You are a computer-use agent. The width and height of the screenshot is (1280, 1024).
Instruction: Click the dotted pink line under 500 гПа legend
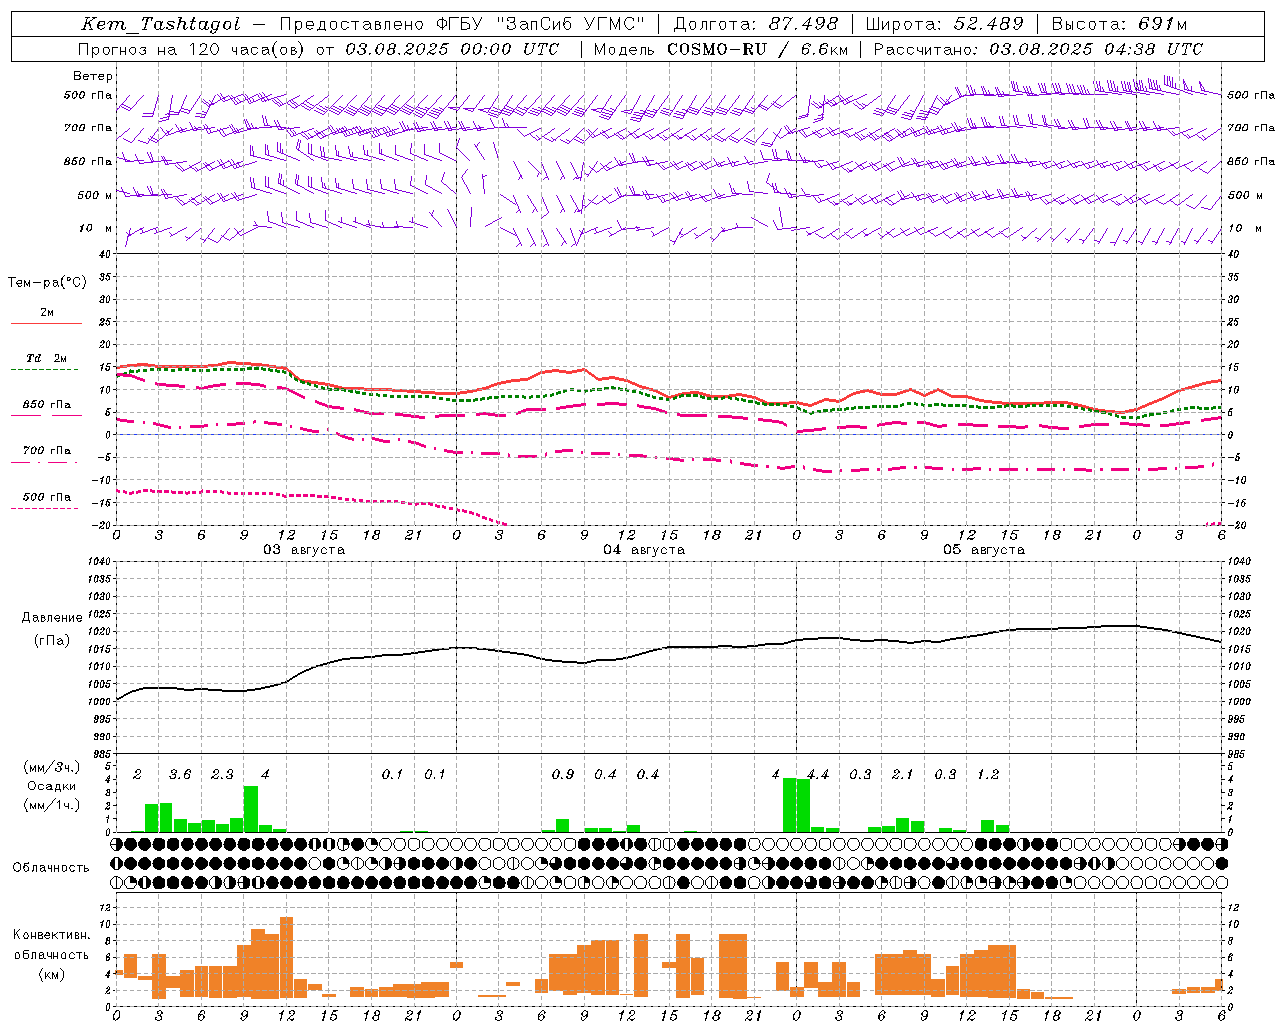pyautogui.click(x=46, y=509)
